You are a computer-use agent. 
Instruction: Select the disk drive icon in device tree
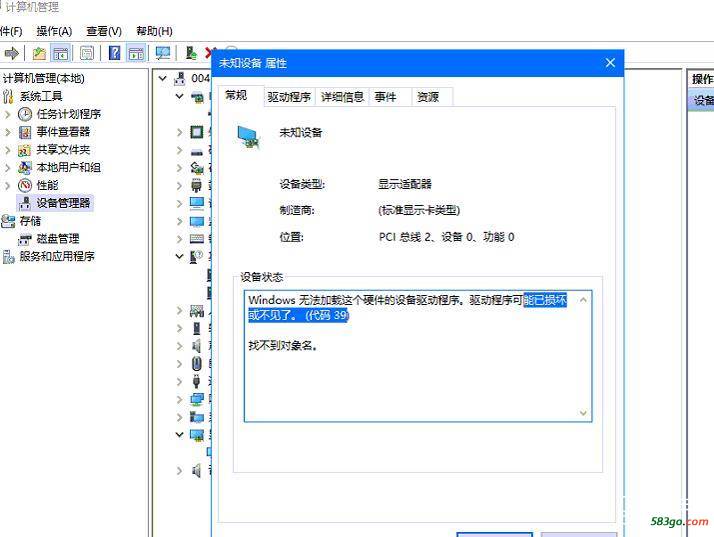coord(197,152)
